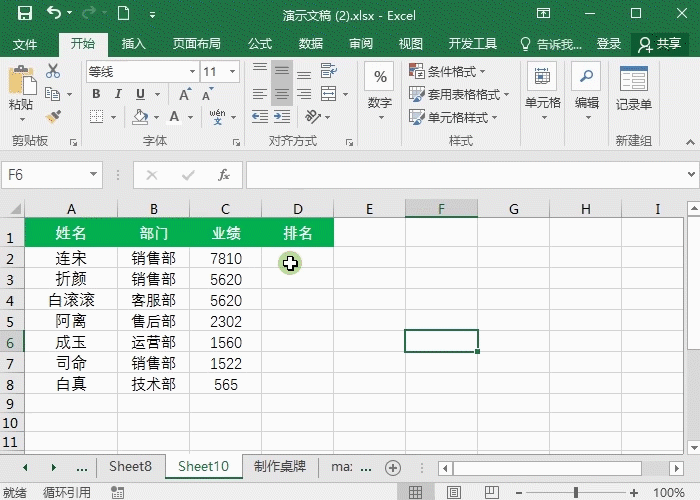Toggle Italic formatting

click(x=118, y=94)
